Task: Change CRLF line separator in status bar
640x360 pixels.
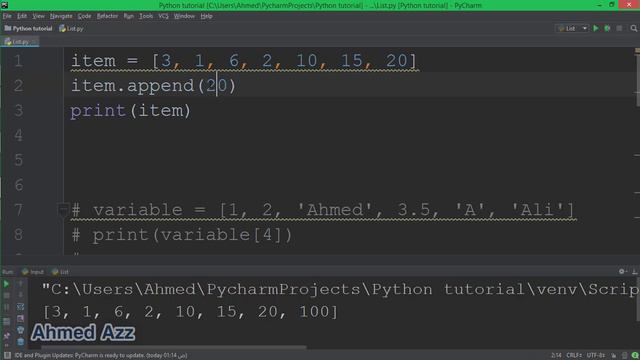Action: click(x=575, y=356)
